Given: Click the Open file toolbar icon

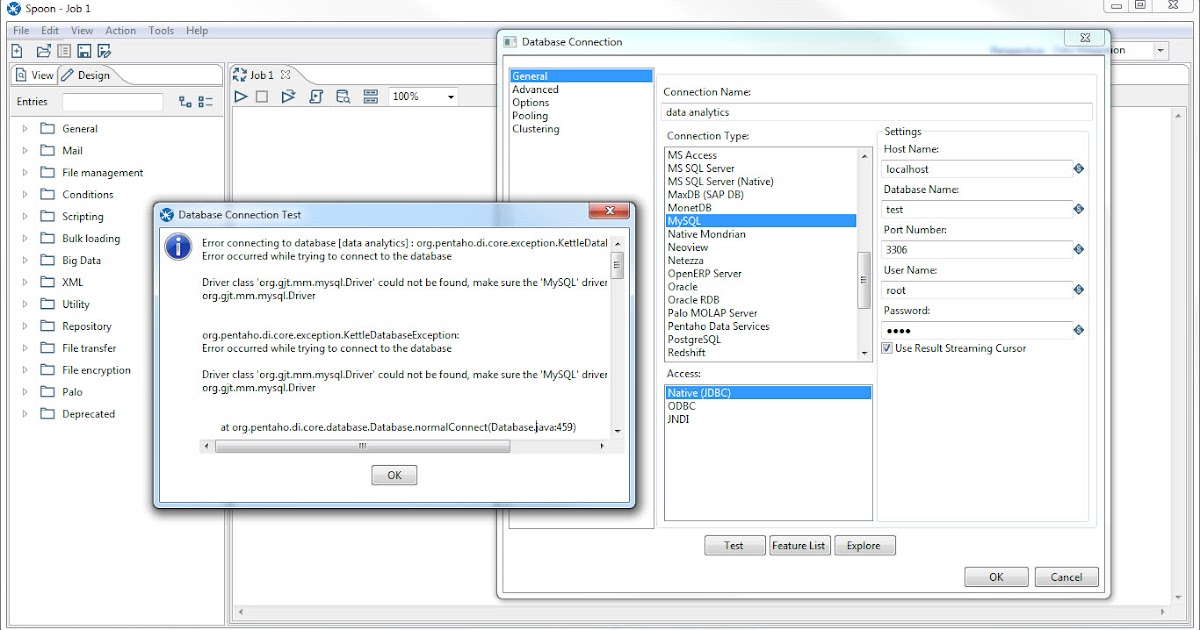Looking at the screenshot, I should [x=43, y=51].
